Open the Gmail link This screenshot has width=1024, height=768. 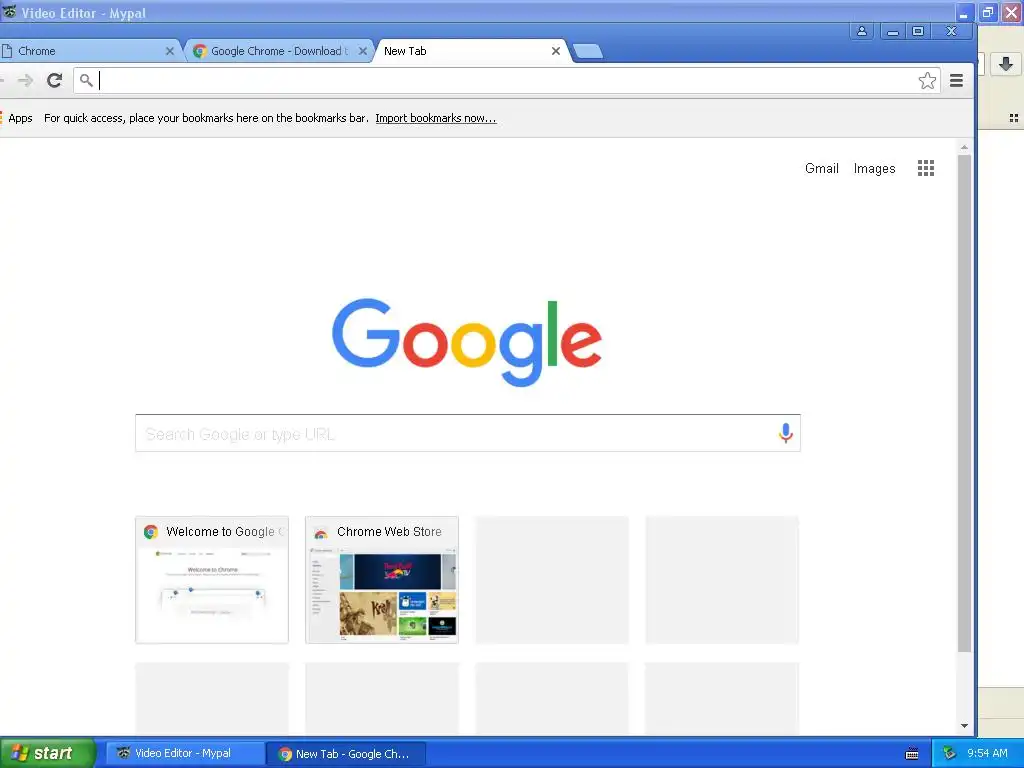click(x=822, y=168)
